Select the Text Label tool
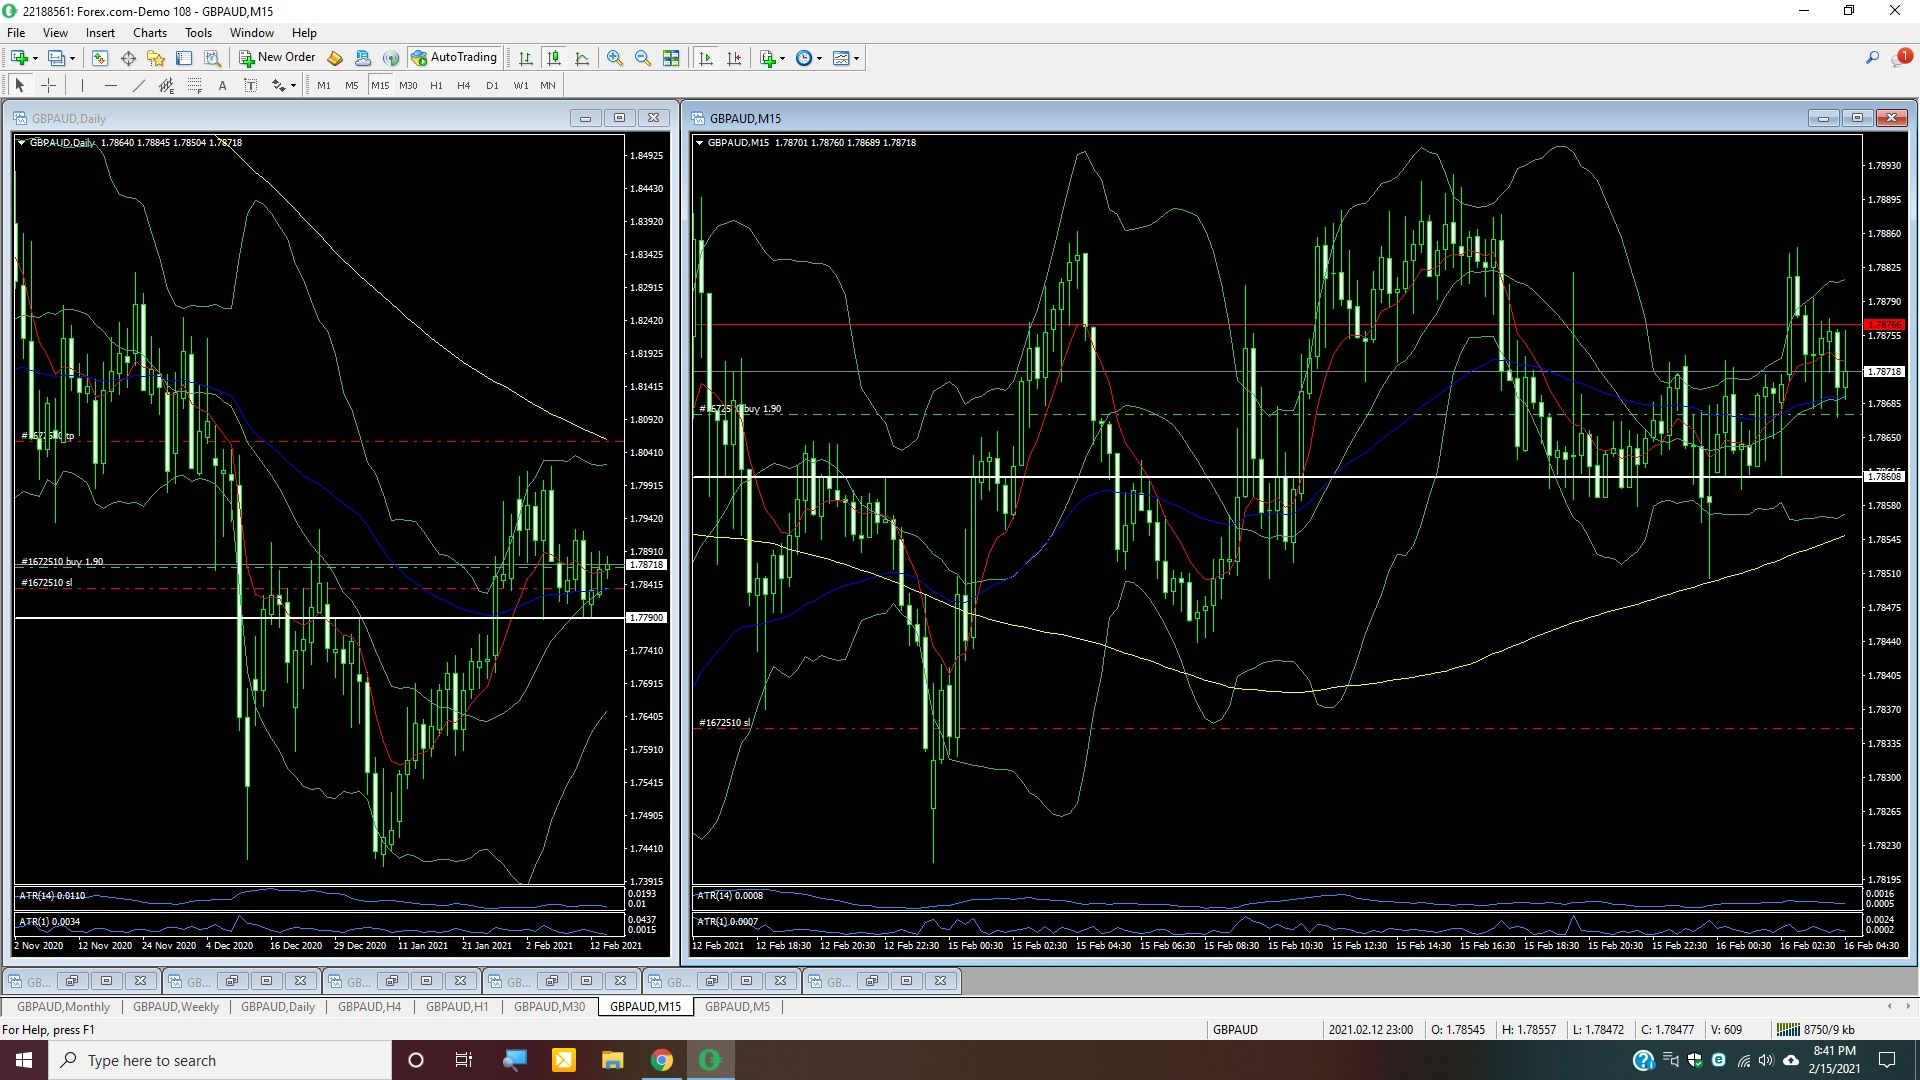The width and height of the screenshot is (1920, 1080). pyautogui.click(x=250, y=85)
